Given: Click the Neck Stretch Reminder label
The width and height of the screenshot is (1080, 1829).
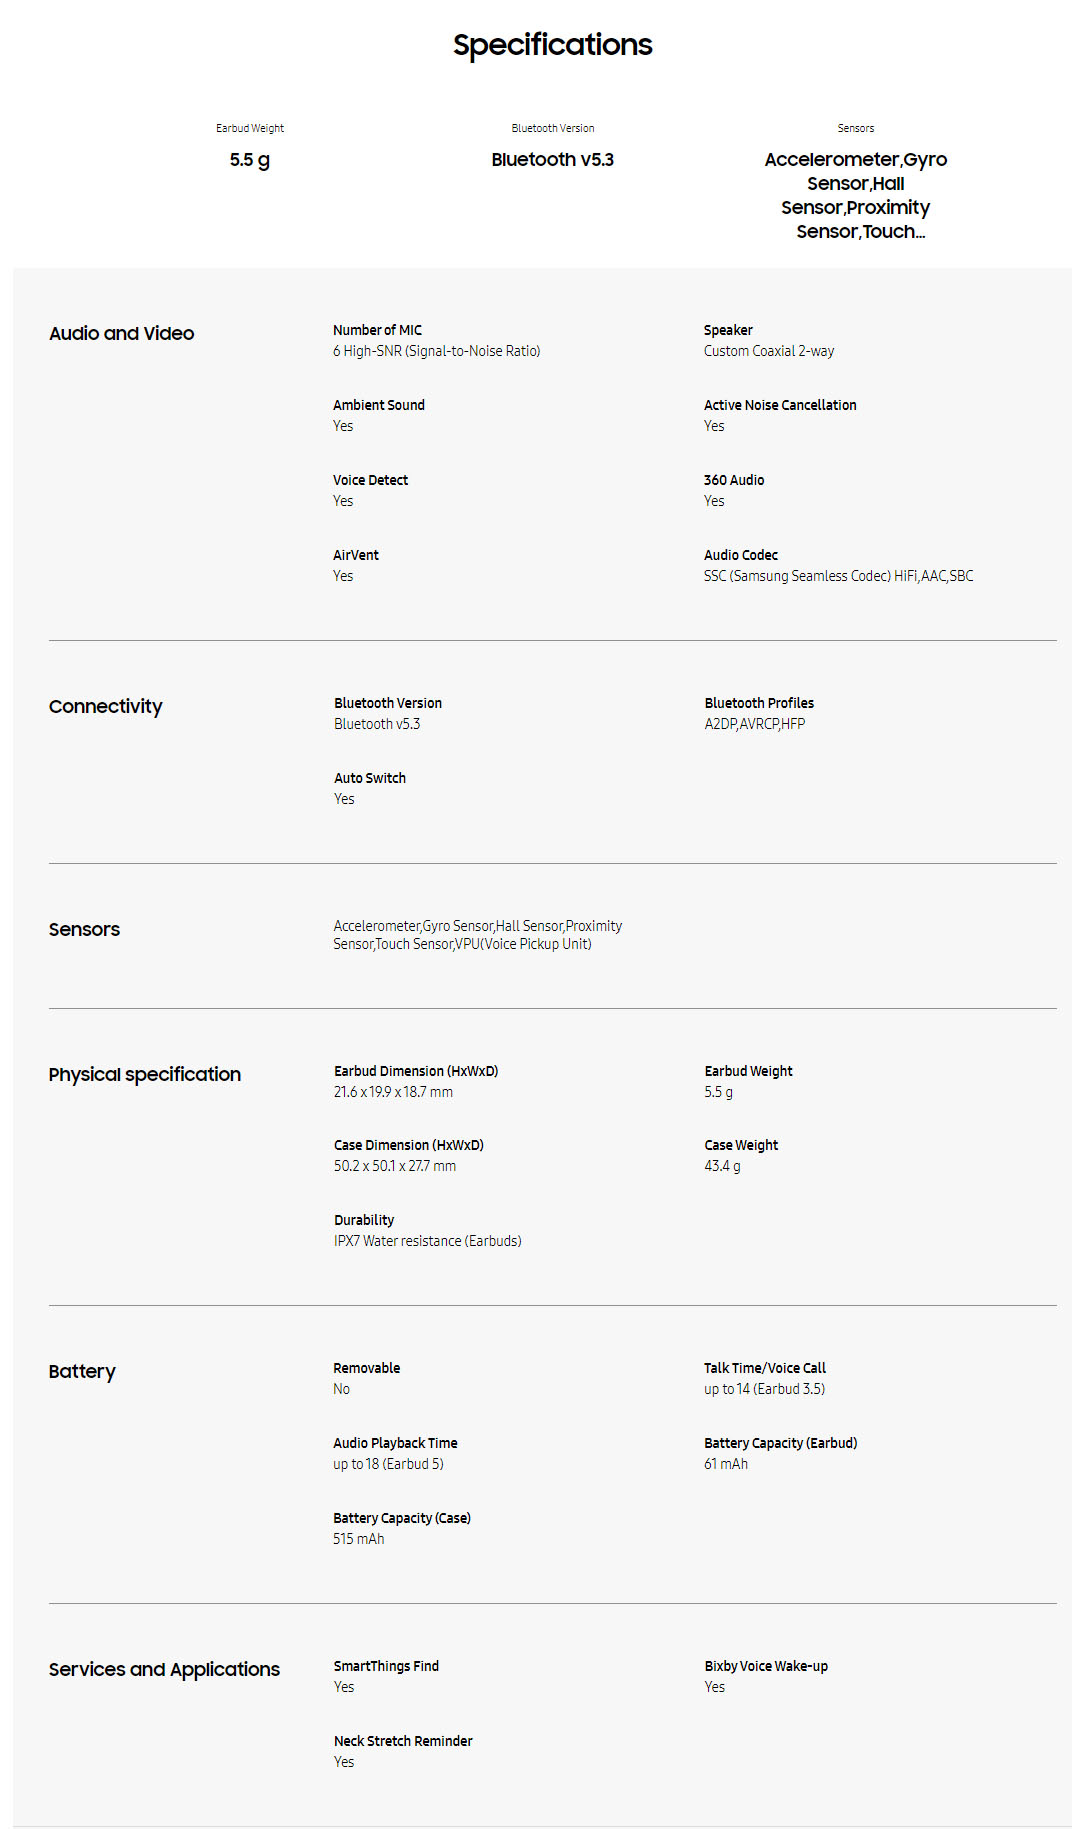Looking at the screenshot, I should pyautogui.click(x=402, y=1741).
